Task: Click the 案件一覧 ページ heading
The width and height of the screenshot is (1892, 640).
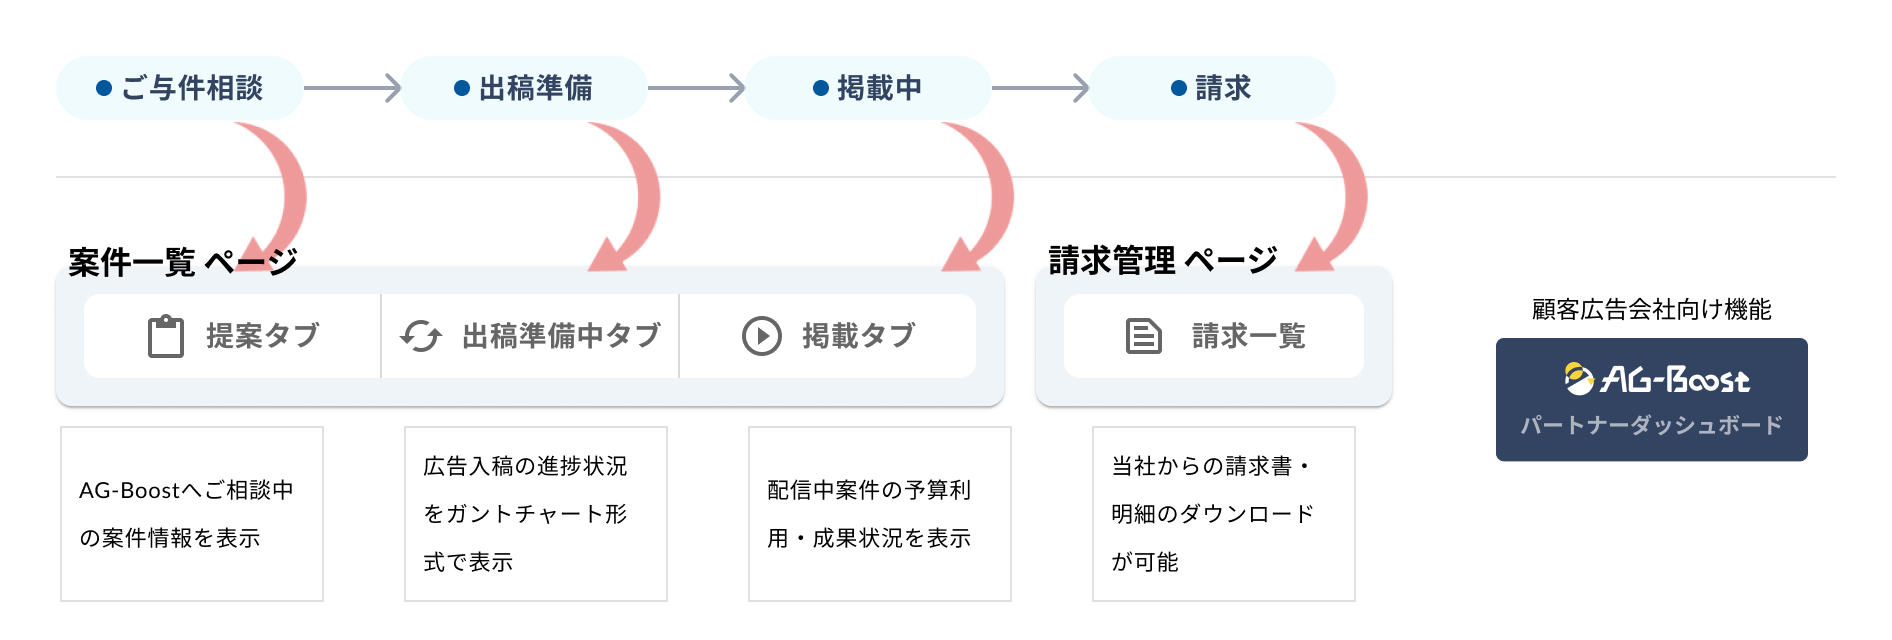Action: pos(182,262)
